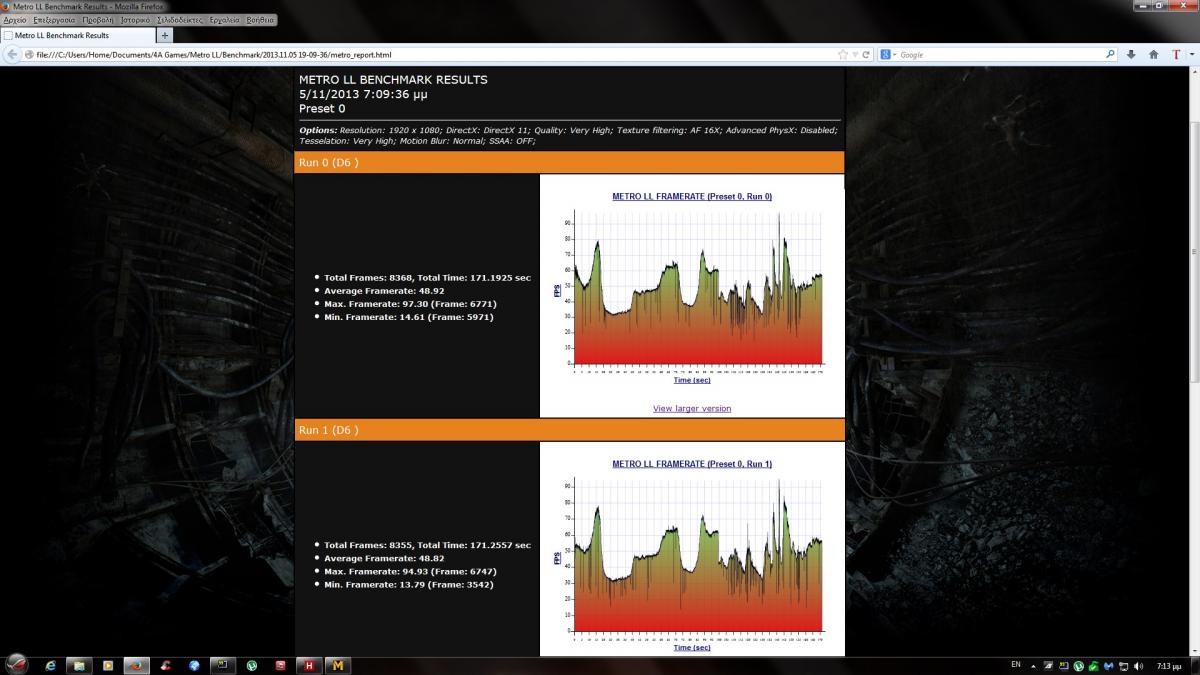Click the Firefox taskbar button
Screen dimensions: 1200x675
137,664
